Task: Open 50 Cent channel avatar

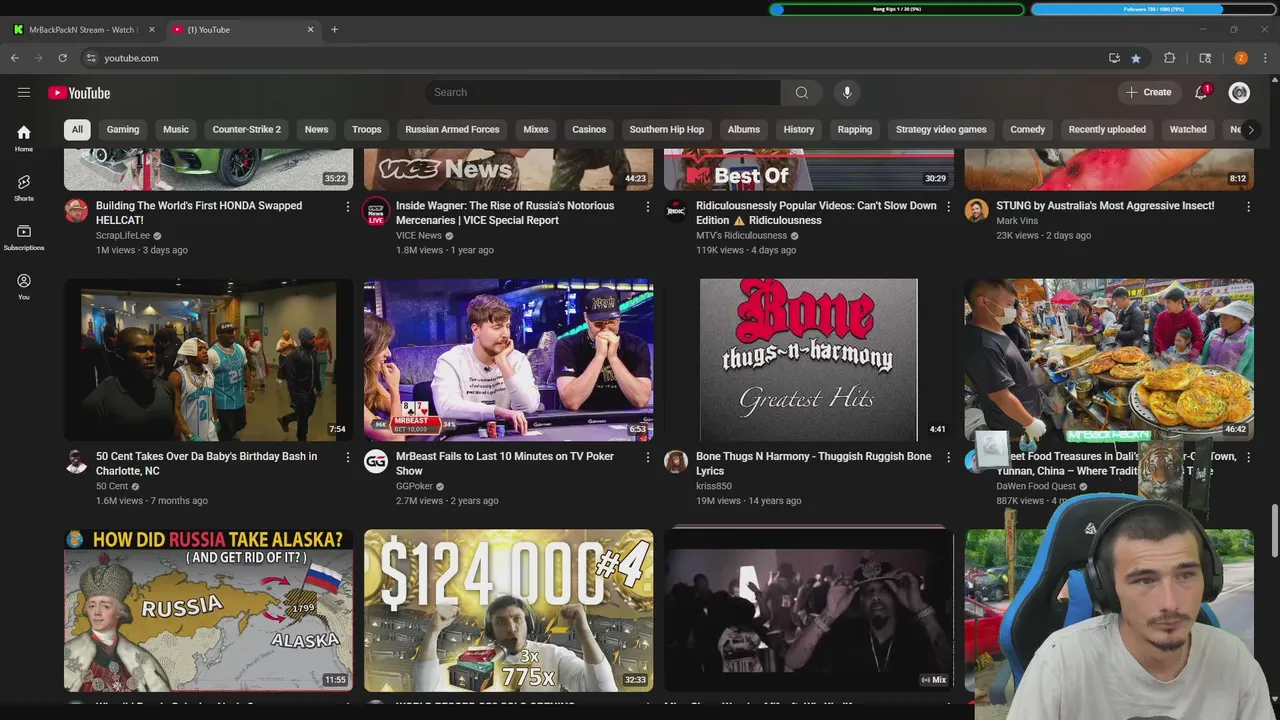Action: [76, 461]
